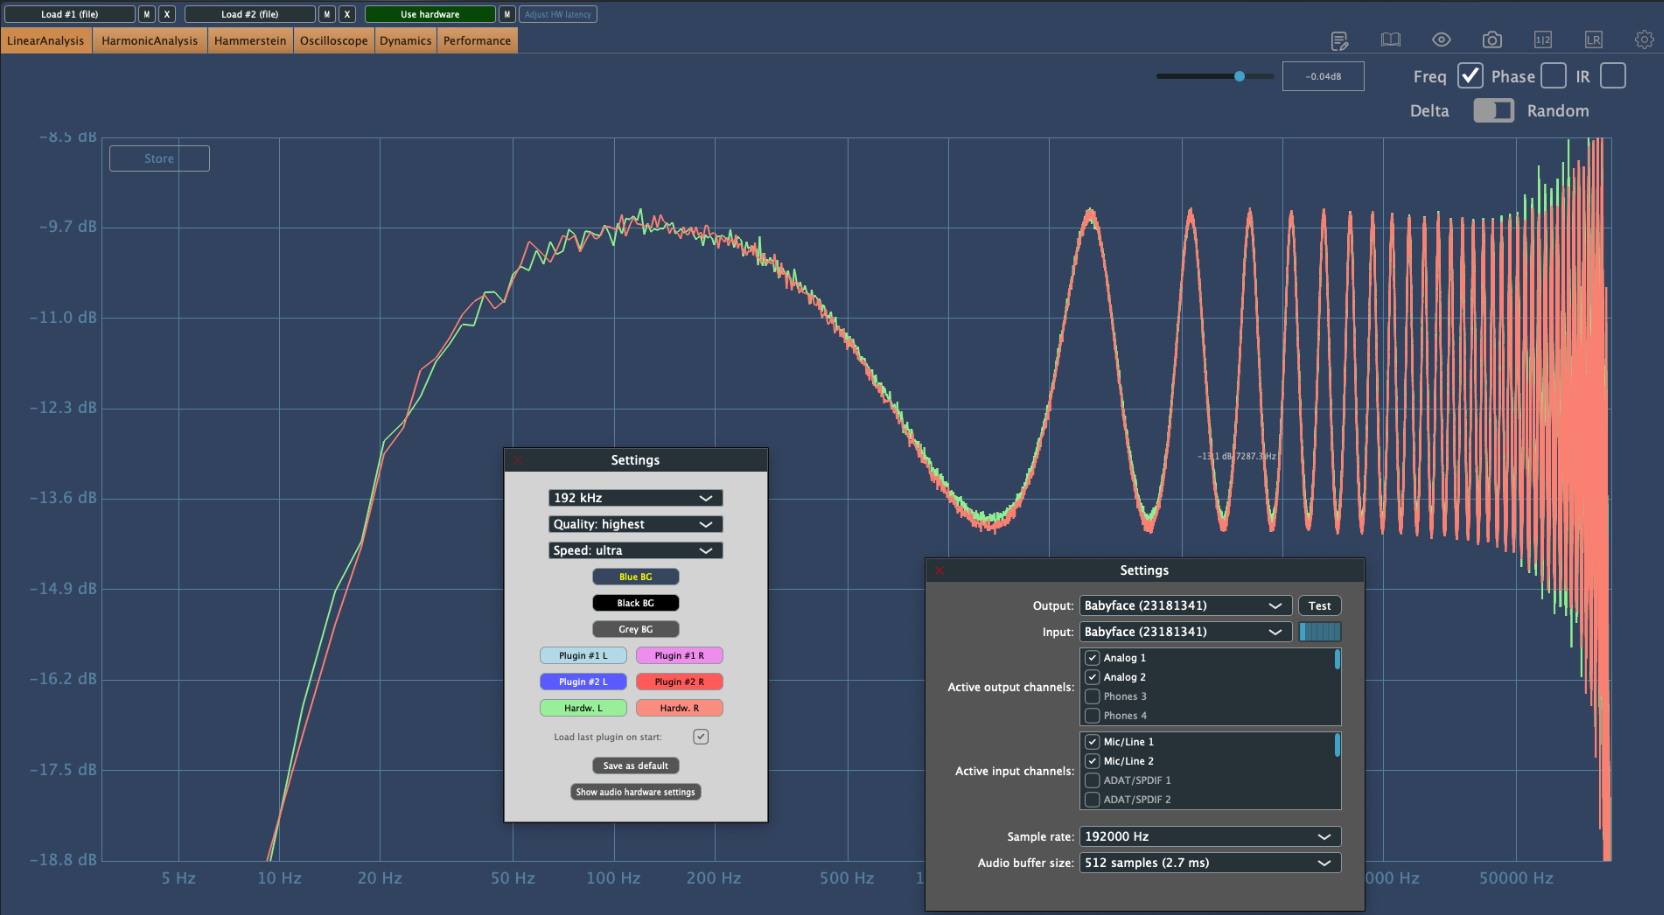1664x915 pixels.
Task: Click the eye view icon
Action: pos(1441,40)
